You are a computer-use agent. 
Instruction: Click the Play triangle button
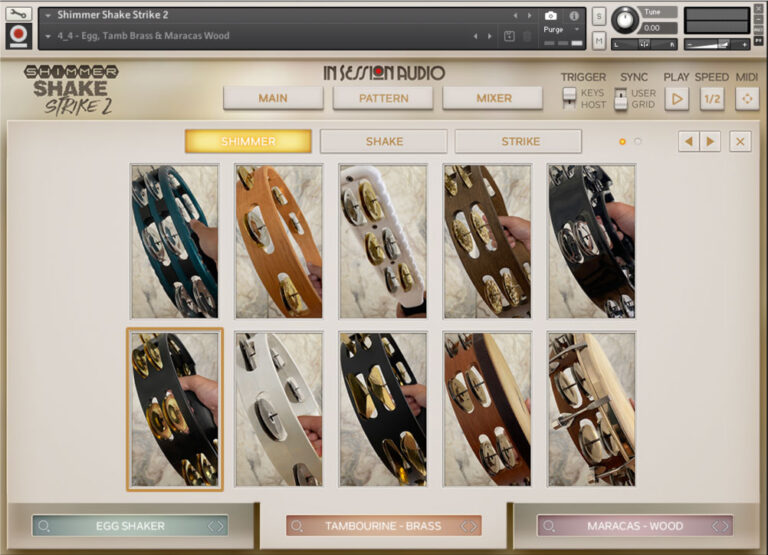677,99
